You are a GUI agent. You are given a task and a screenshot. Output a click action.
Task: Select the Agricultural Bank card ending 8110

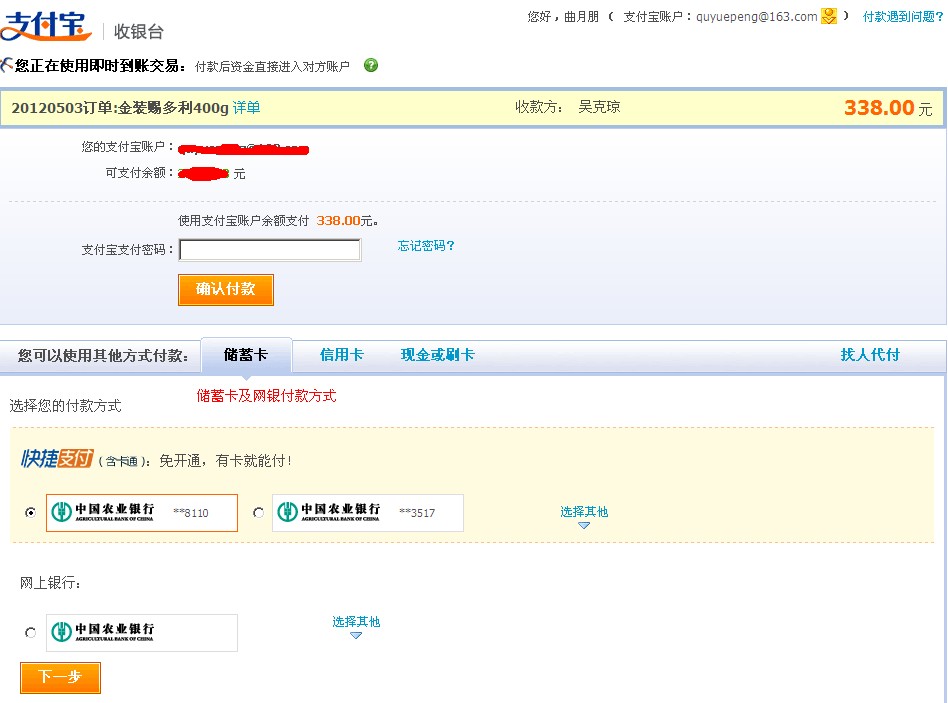point(30,513)
